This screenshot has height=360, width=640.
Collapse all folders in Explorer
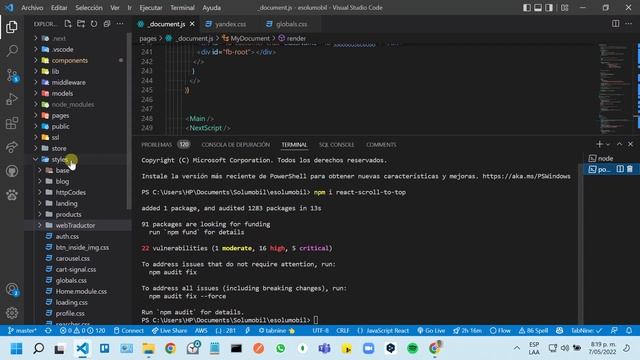pos(107,24)
